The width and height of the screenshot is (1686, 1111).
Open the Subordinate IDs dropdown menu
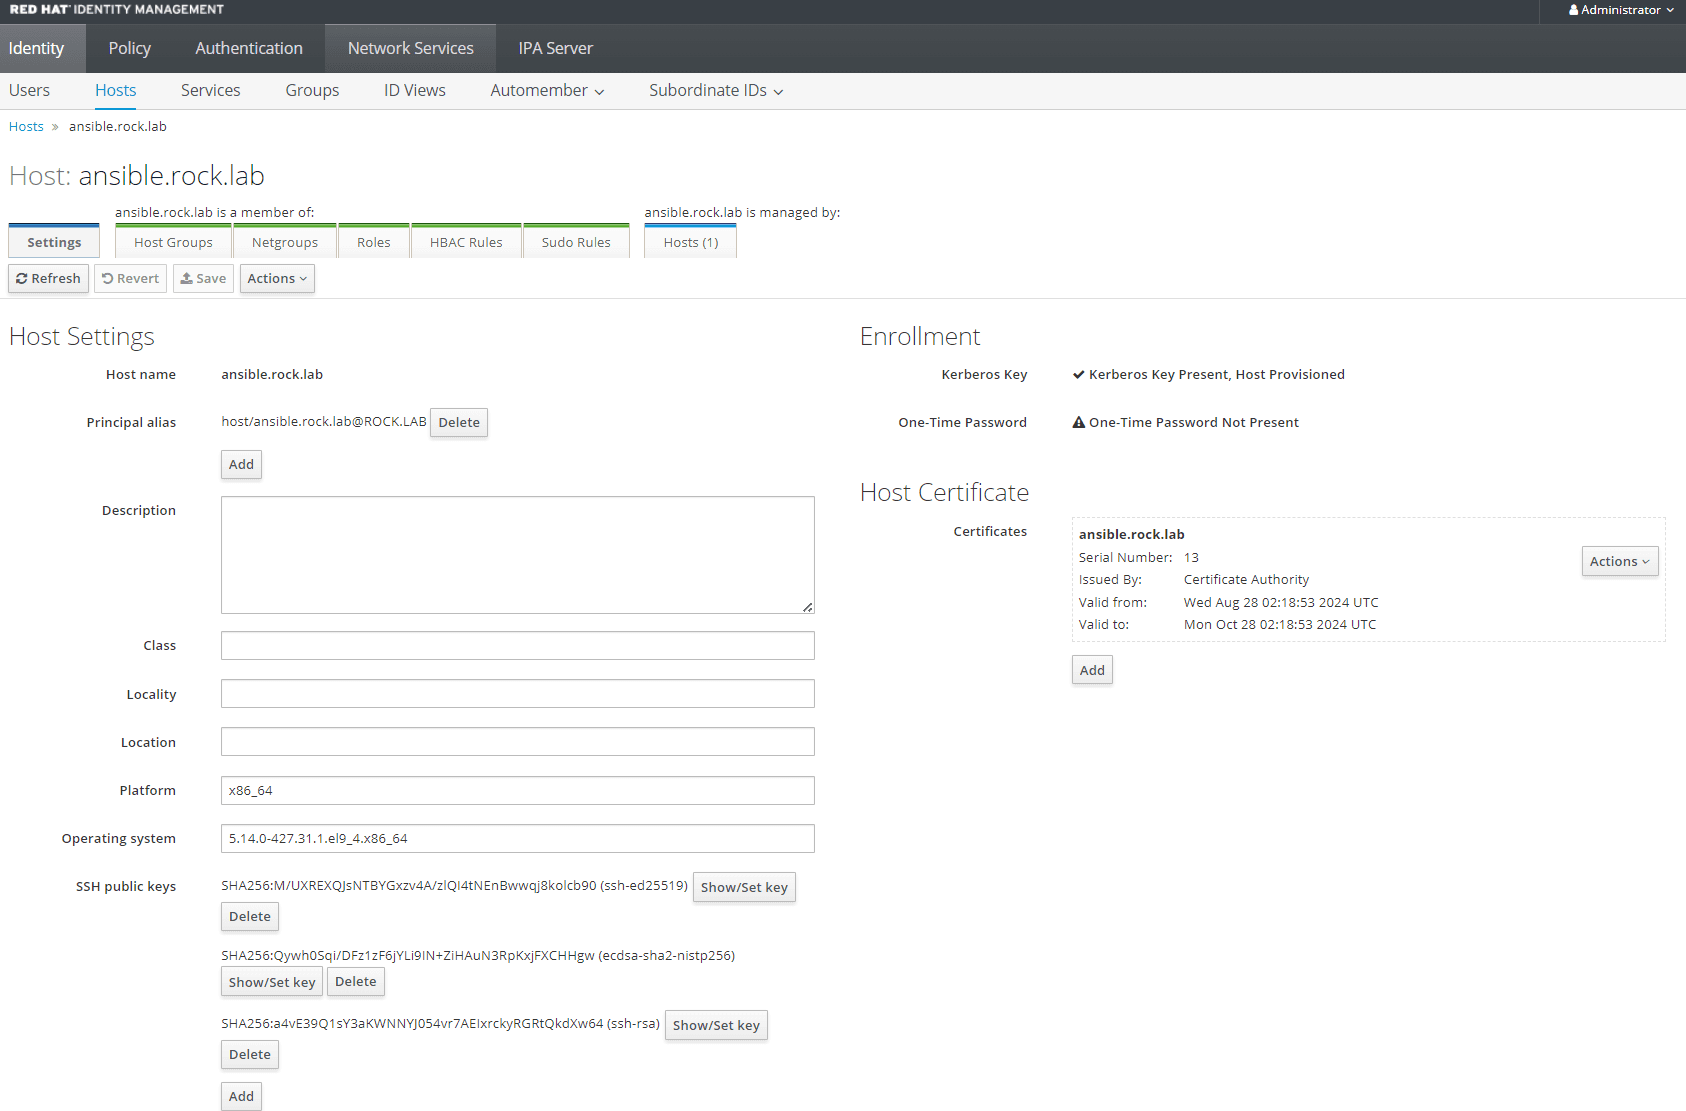[716, 90]
